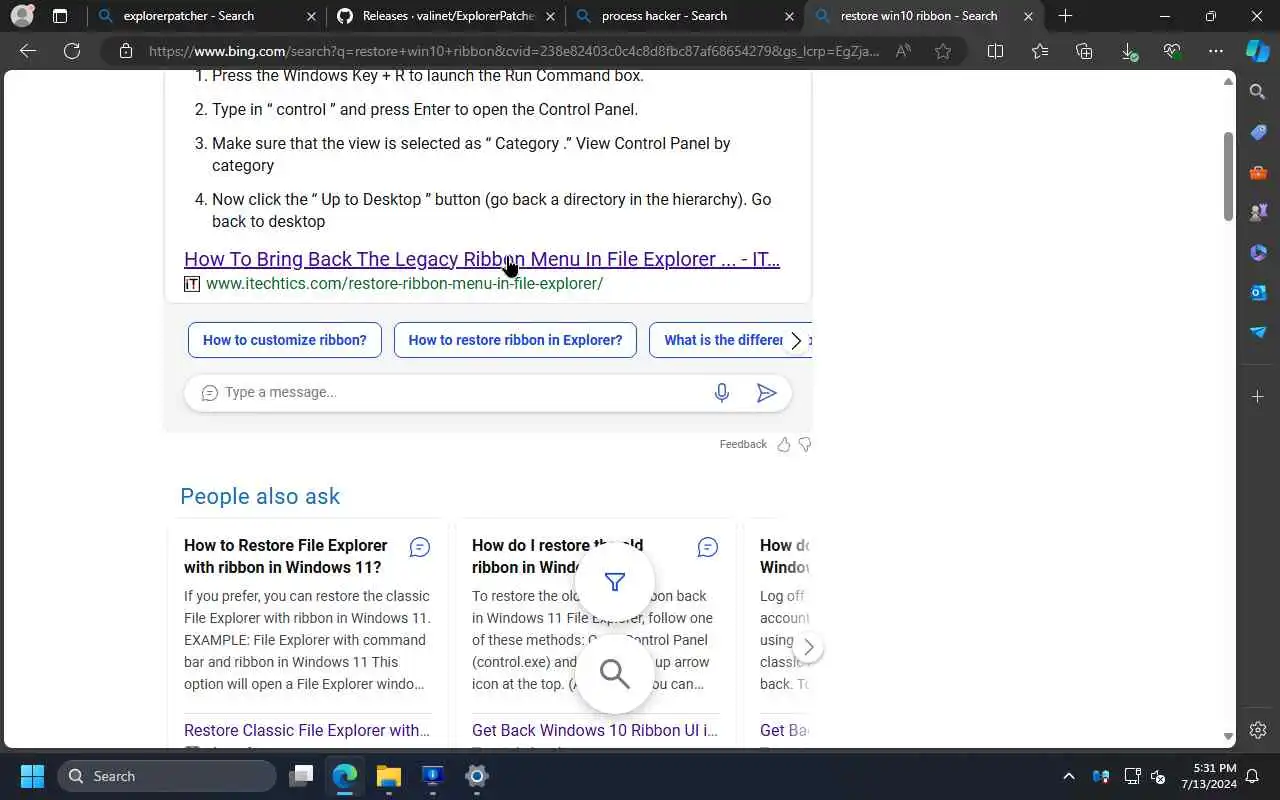Open the sidebar Outlook icon
Screen dimensions: 1280x800
[x=1258, y=292]
